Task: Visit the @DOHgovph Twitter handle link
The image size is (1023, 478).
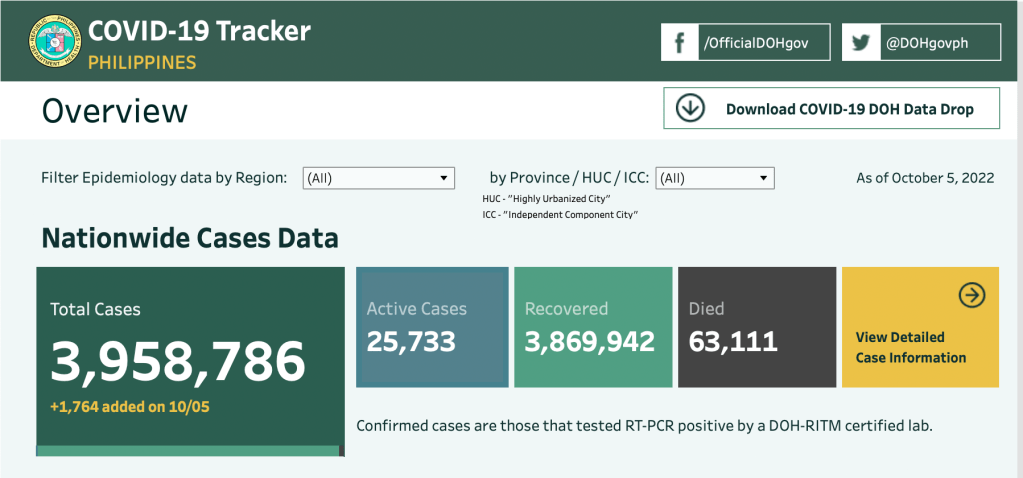Action: (926, 43)
